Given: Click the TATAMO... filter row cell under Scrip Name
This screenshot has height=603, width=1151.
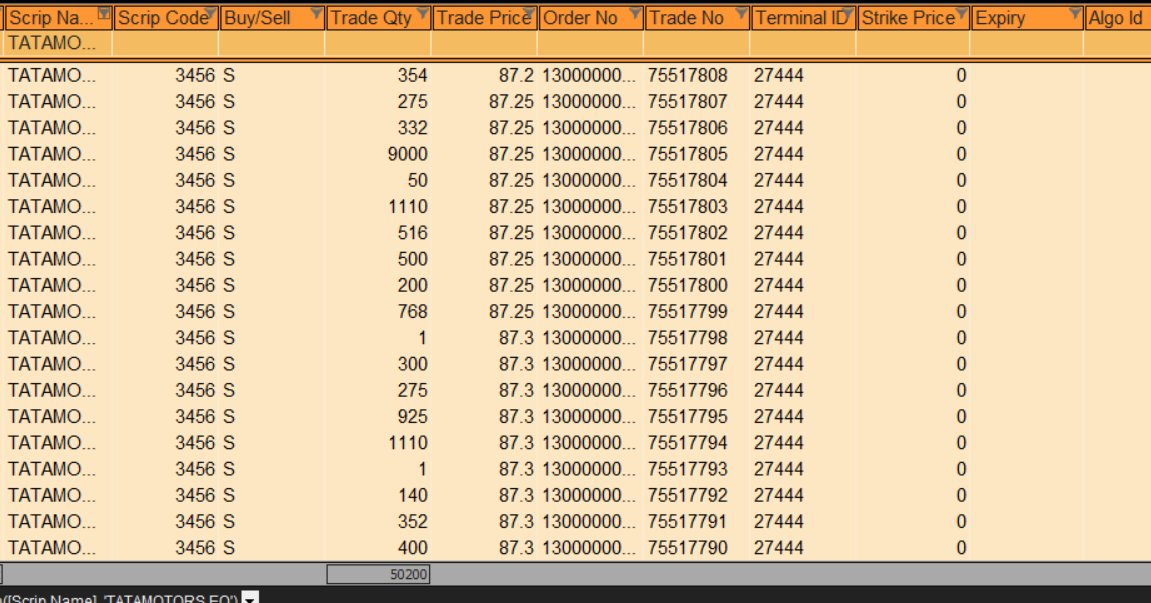Looking at the screenshot, I should pyautogui.click(x=58, y=43).
